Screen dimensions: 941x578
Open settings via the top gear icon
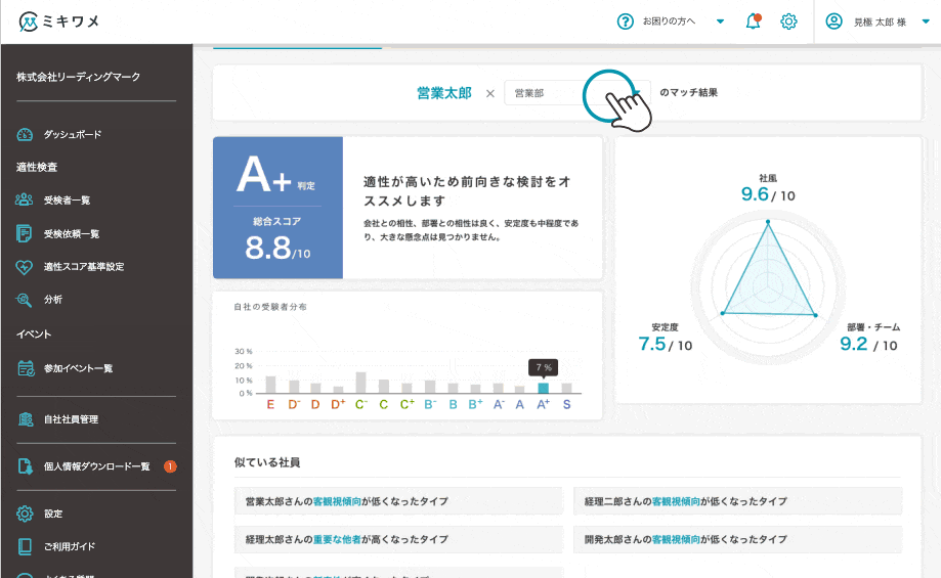(x=788, y=21)
